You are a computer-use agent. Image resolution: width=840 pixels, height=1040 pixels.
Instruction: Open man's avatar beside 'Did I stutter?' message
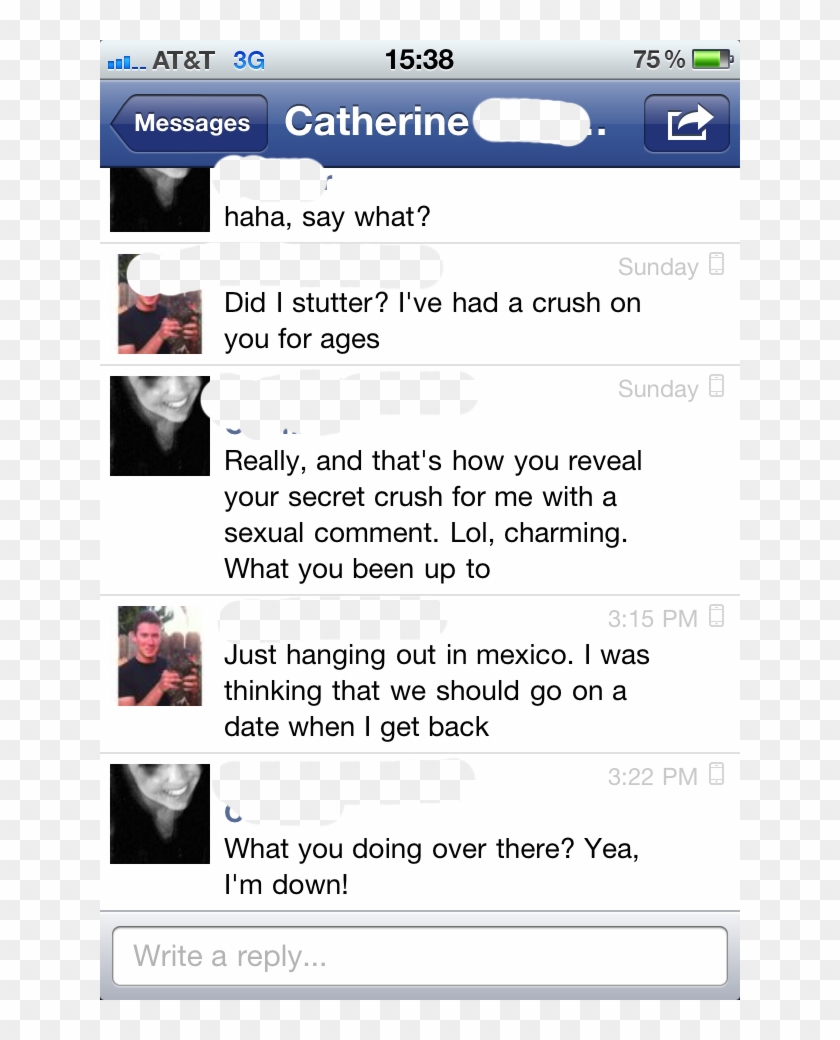click(160, 304)
